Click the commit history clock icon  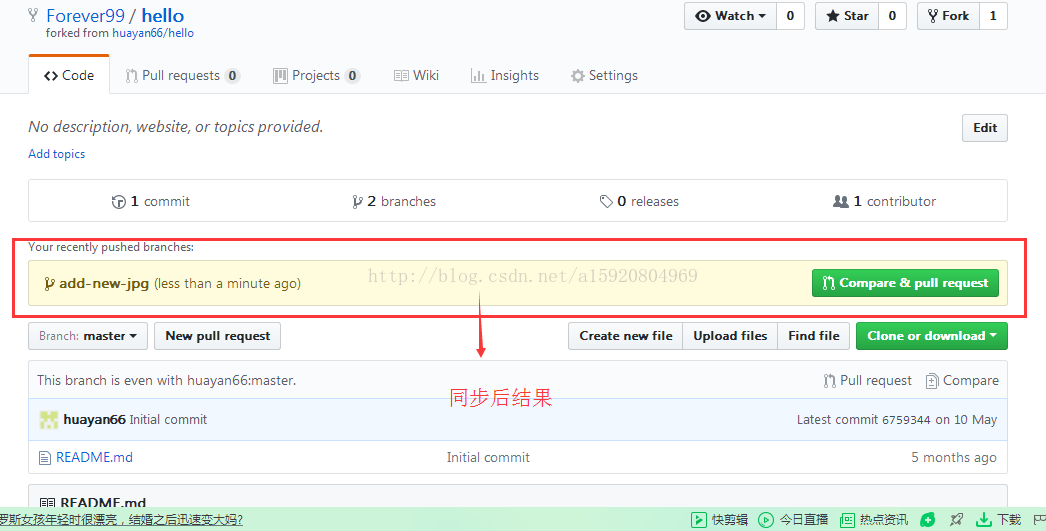[x=119, y=202]
